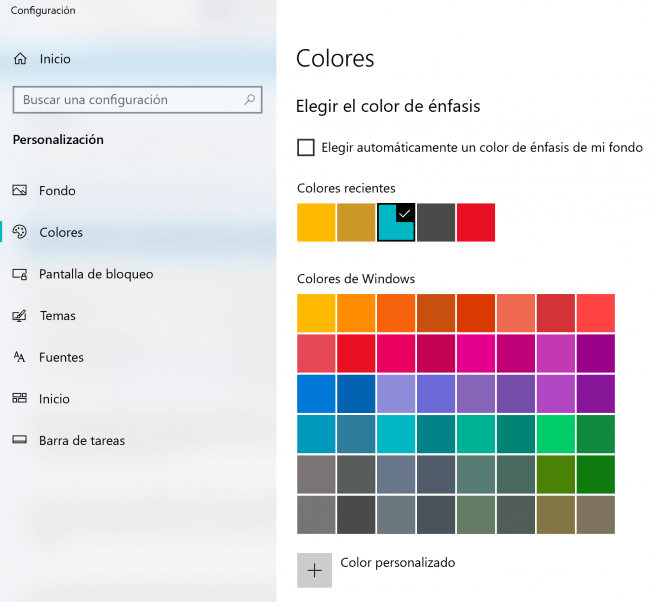
Task: Pick salmon coral swatch in first row
Action: tap(516, 313)
